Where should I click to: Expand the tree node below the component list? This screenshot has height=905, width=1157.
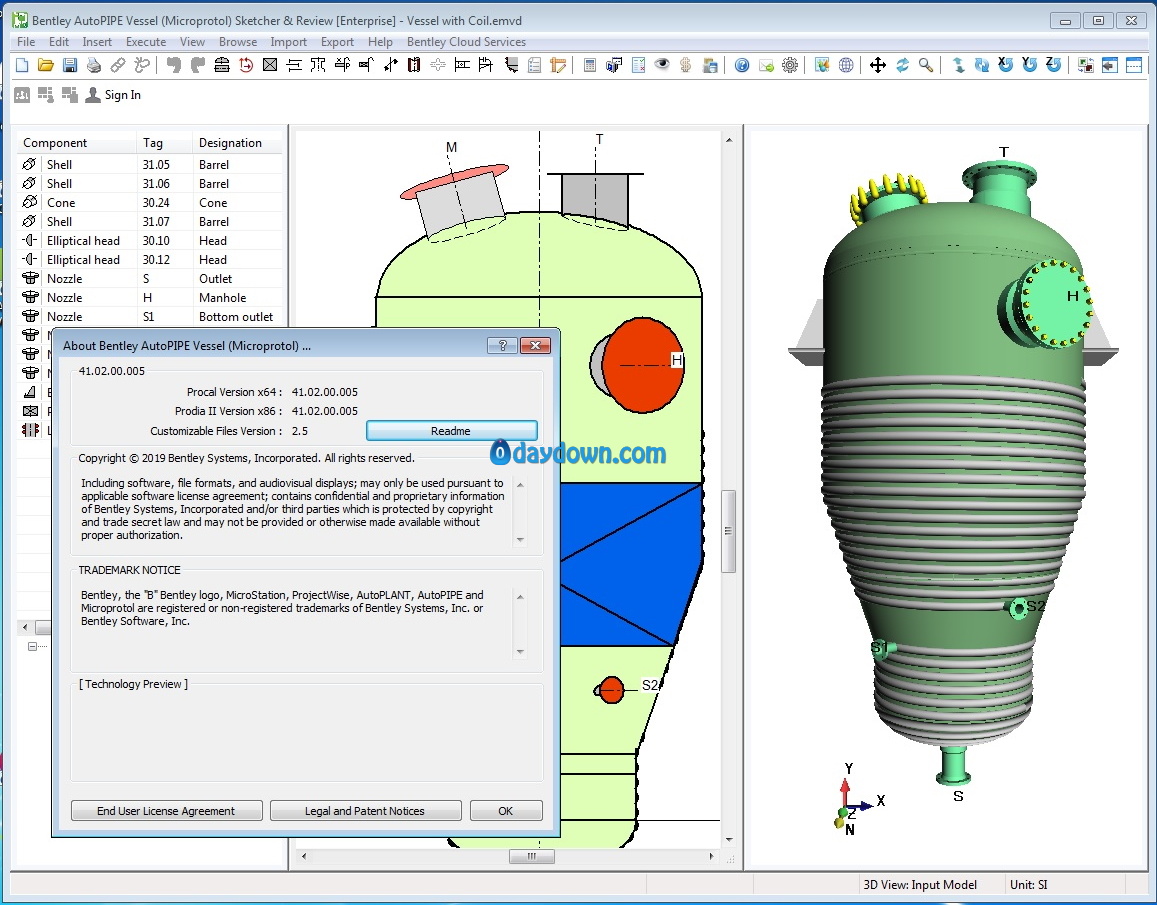point(32,646)
